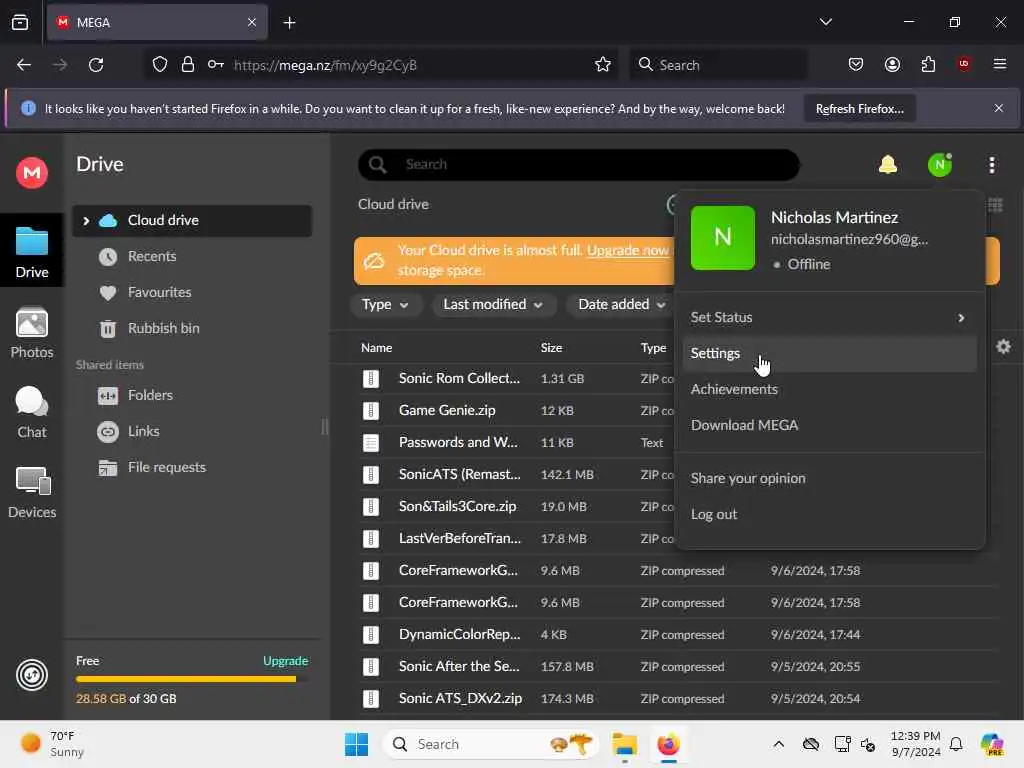
Task: Open the Date added filter dropdown
Action: tap(620, 305)
